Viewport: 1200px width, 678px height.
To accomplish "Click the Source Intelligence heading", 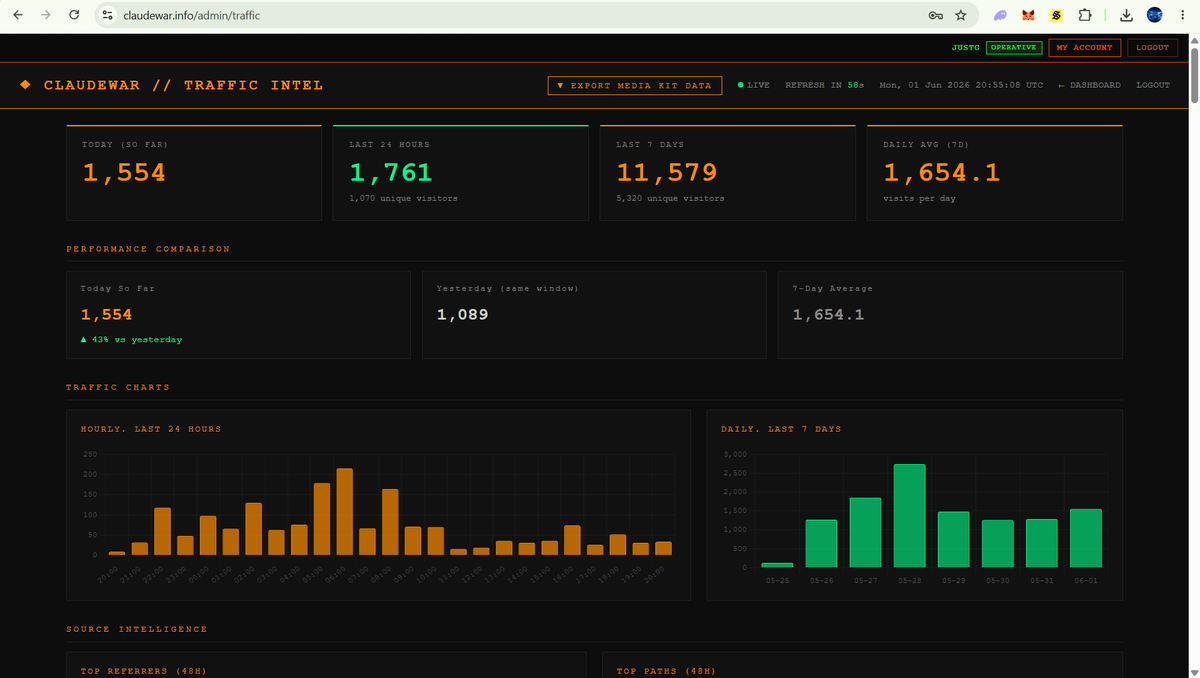I will pyautogui.click(x=137, y=629).
